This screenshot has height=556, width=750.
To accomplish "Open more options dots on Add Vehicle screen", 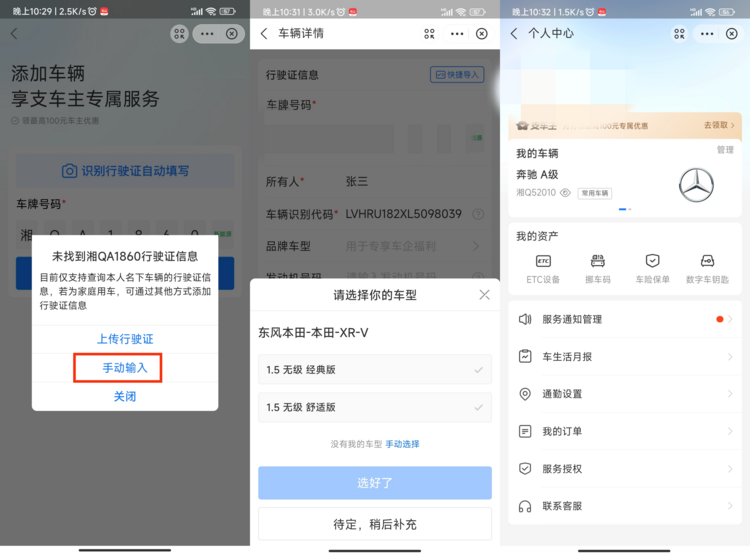I will point(207,33).
